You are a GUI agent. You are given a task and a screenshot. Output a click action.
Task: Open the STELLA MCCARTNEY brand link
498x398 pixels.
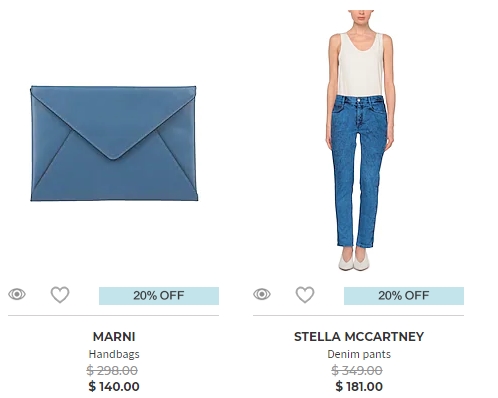pos(359,337)
